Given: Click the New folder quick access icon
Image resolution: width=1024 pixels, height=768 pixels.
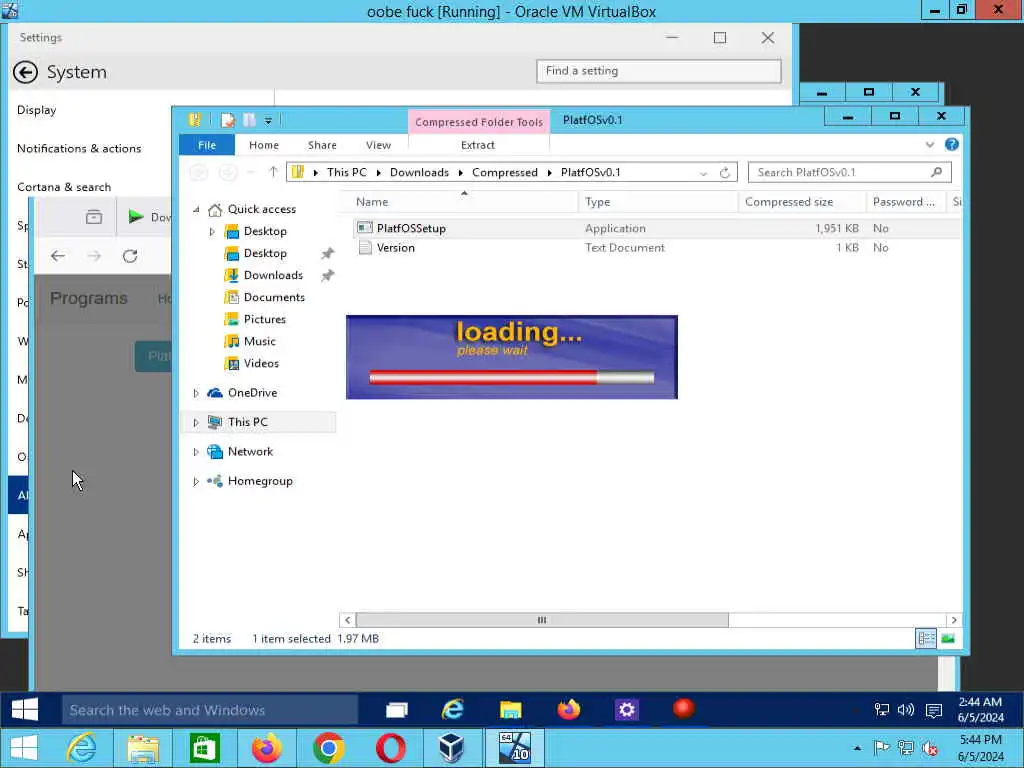Looking at the screenshot, I should click(249, 120).
